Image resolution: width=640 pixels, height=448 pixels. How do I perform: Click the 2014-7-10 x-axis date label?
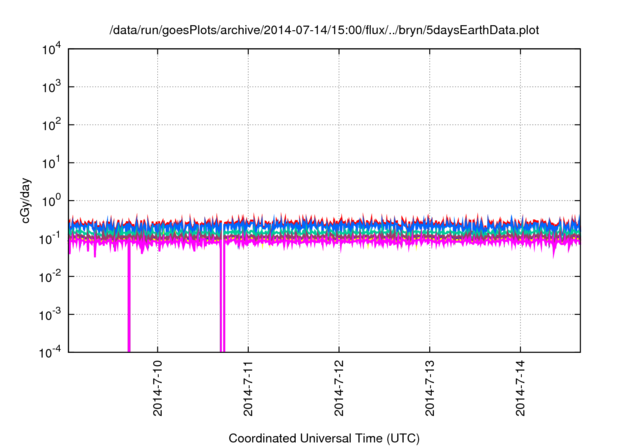[x=158, y=388]
